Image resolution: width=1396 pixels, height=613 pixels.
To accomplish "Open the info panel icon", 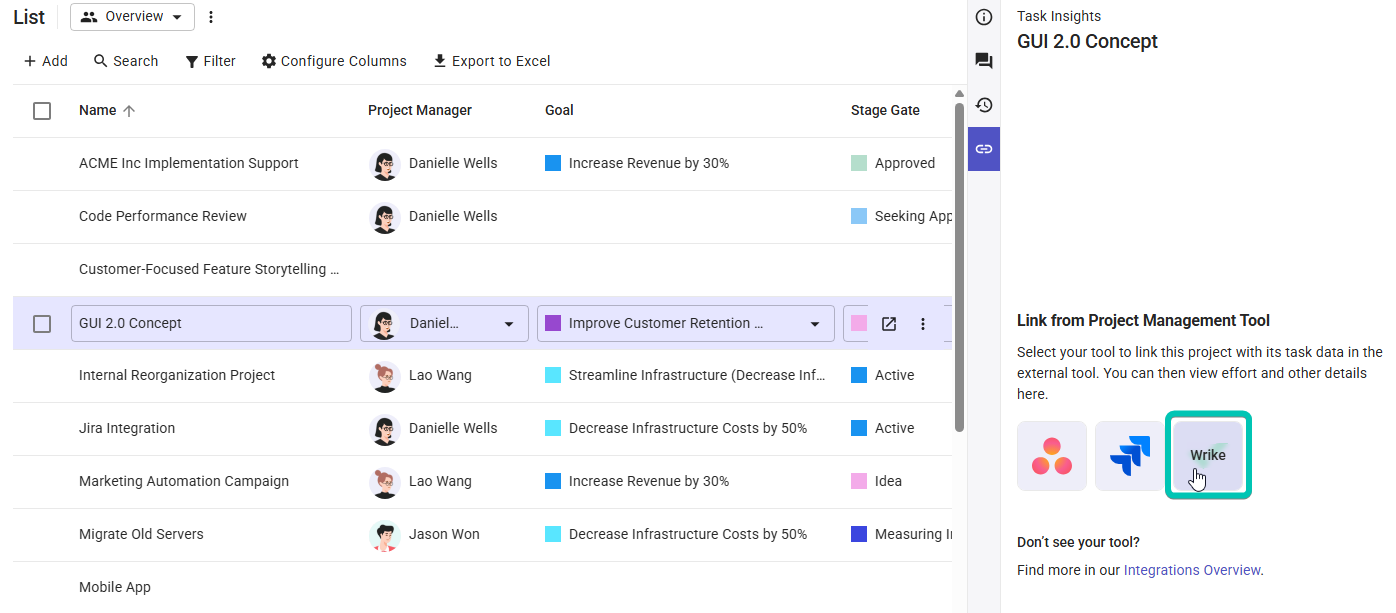I will [984, 17].
